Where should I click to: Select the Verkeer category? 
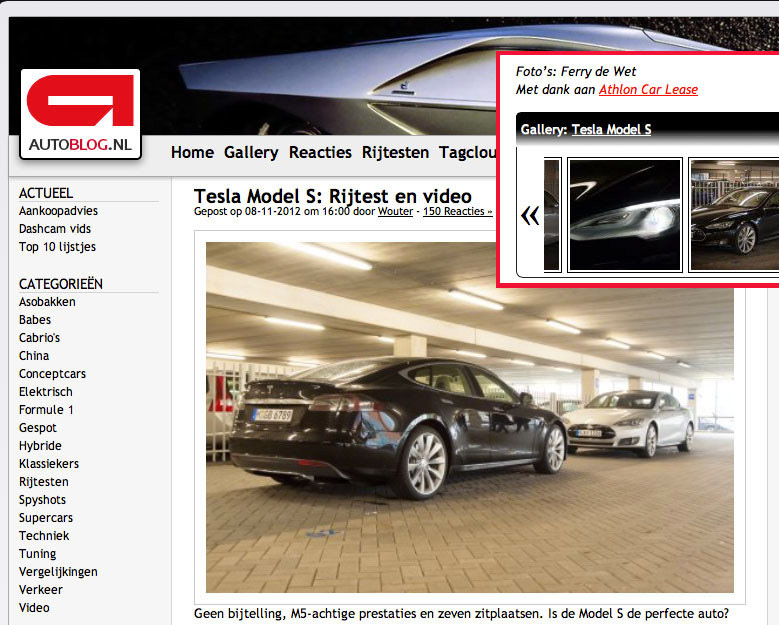coord(41,589)
